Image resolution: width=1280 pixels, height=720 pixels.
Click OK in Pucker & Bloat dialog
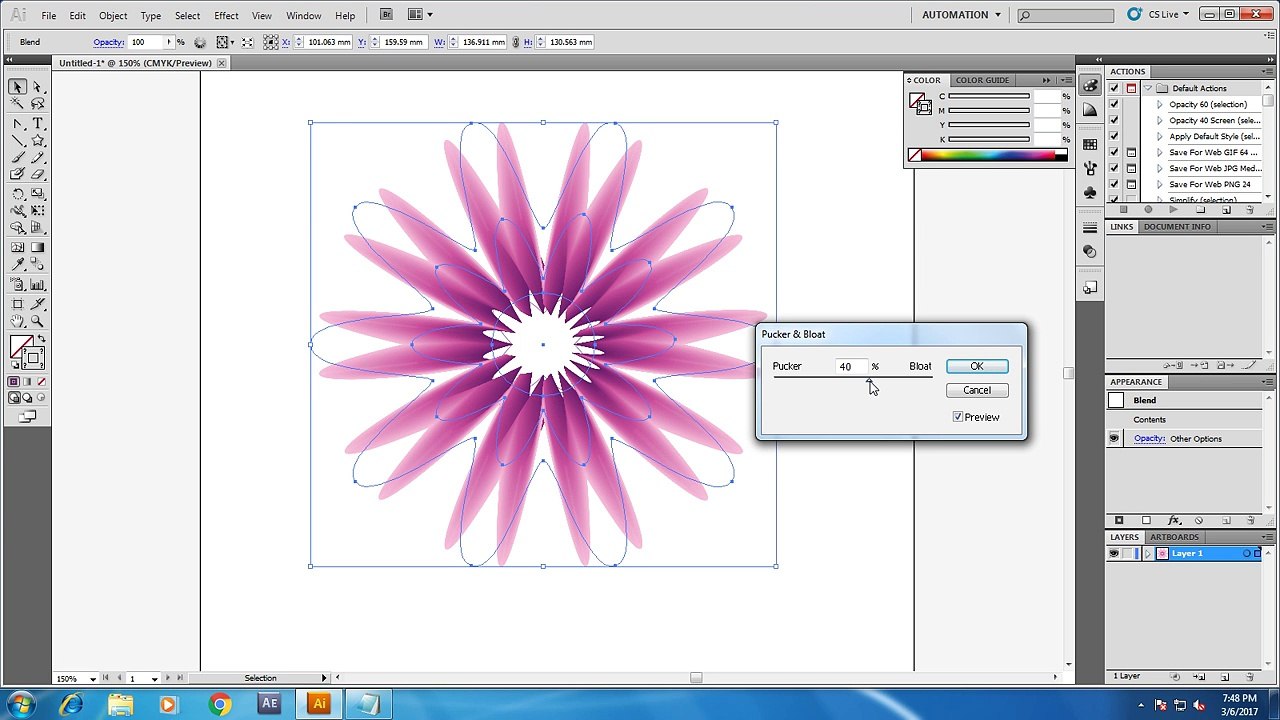(x=977, y=366)
